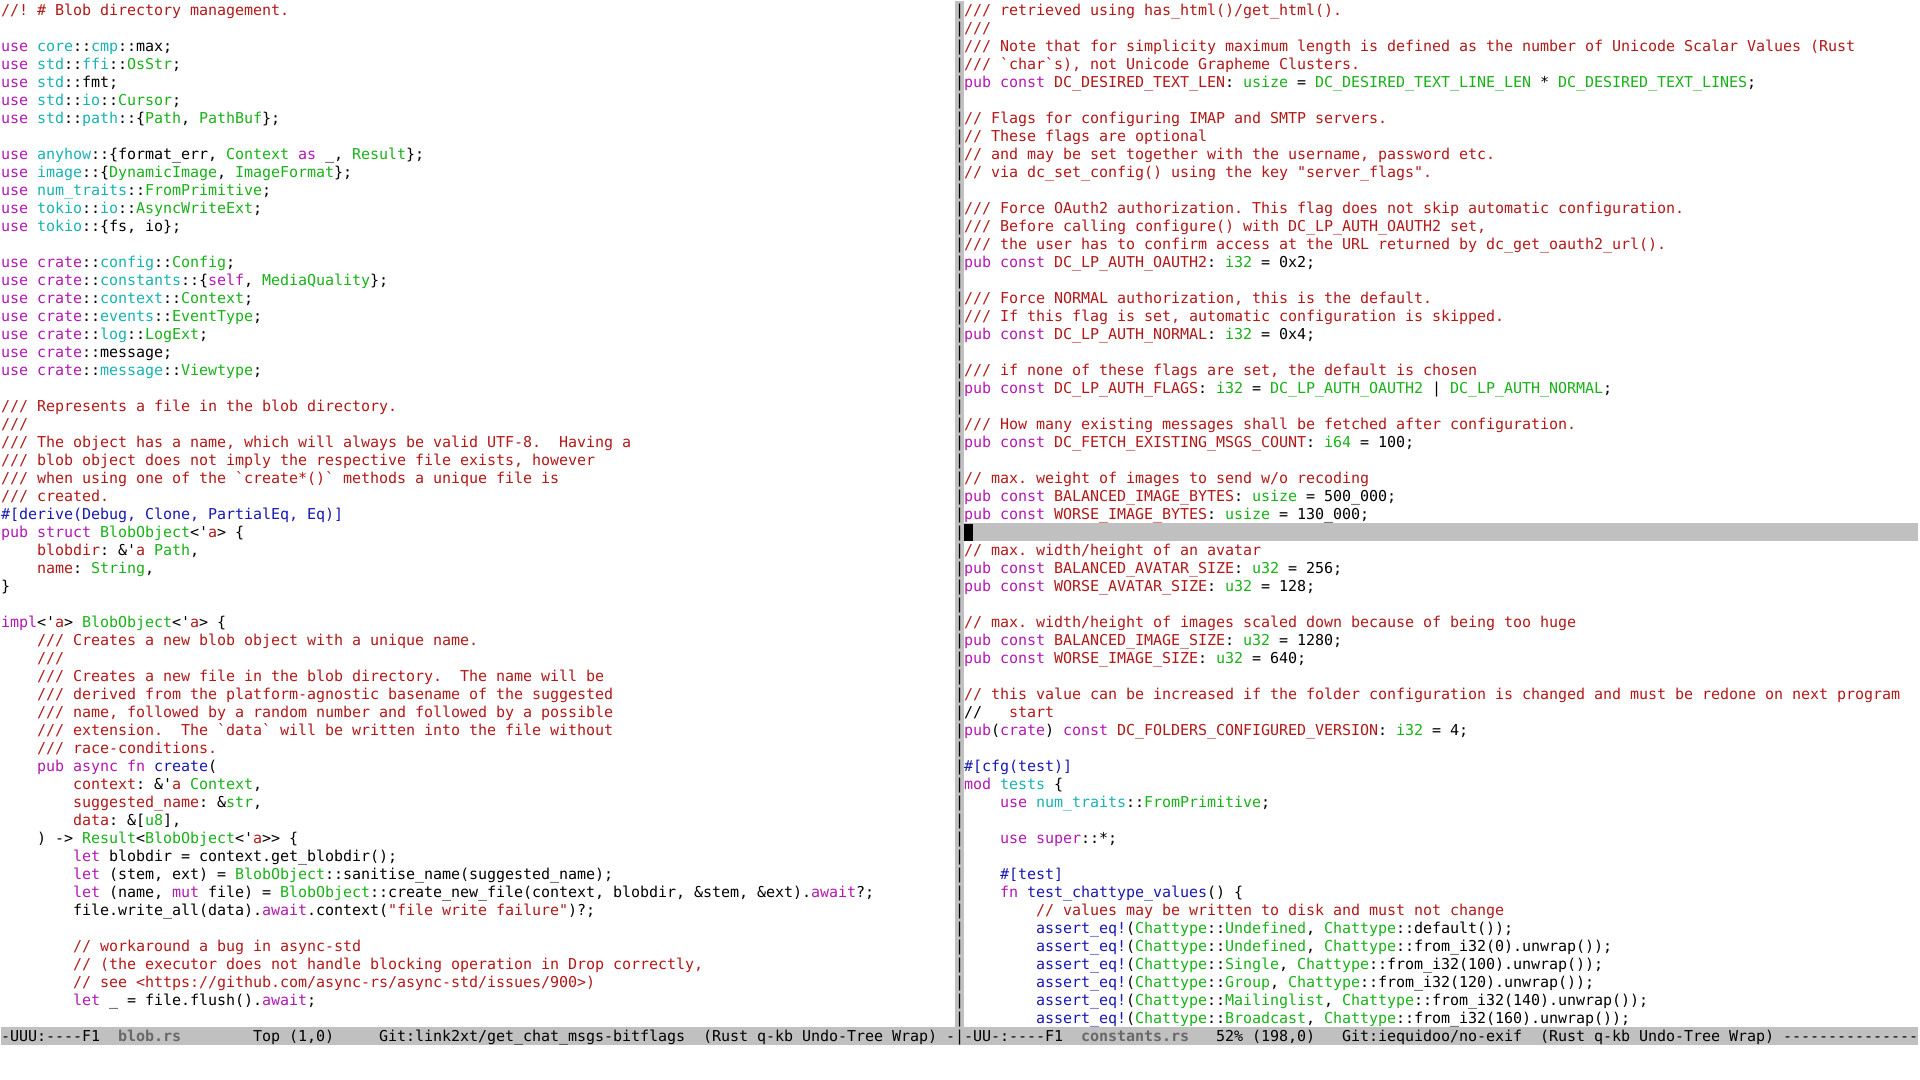Open the Git:iequidoo/no-exif branch indicator
This screenshot has height=1080, width=1920.
click(x=1431, y=1036)
